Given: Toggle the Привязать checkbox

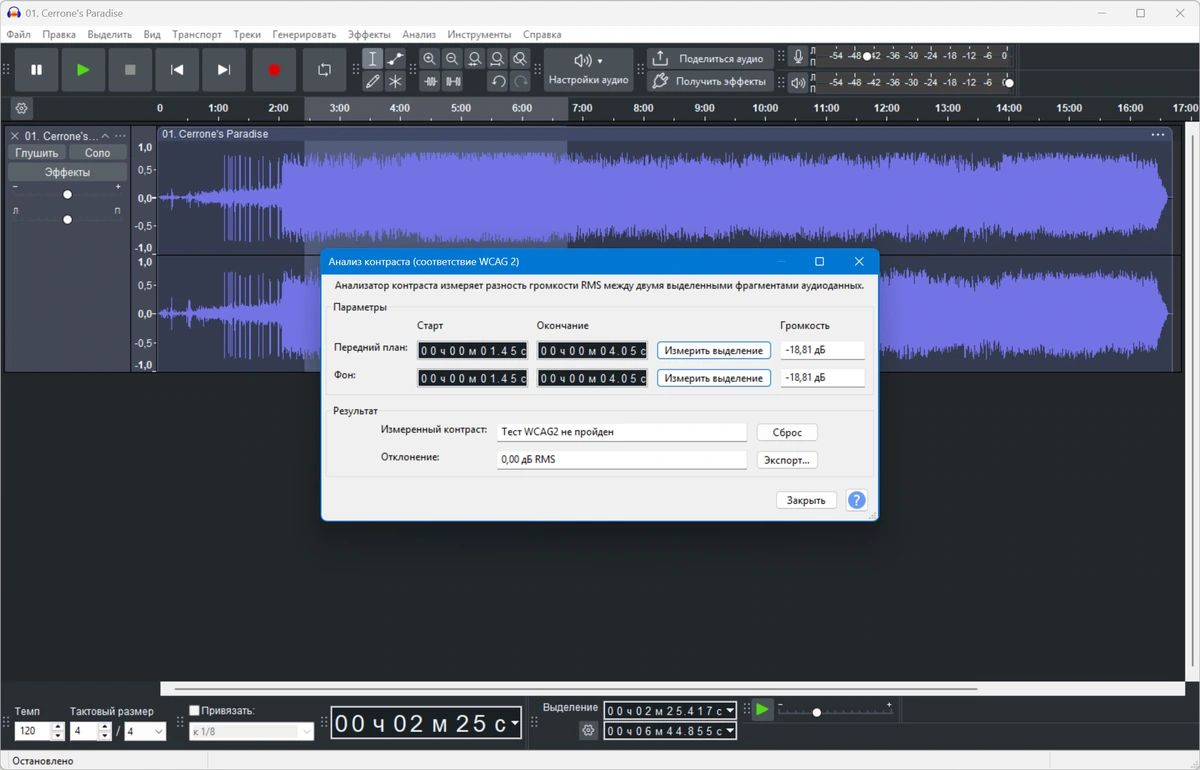Looking at the screenshot, I should click(x=195, y=711).
